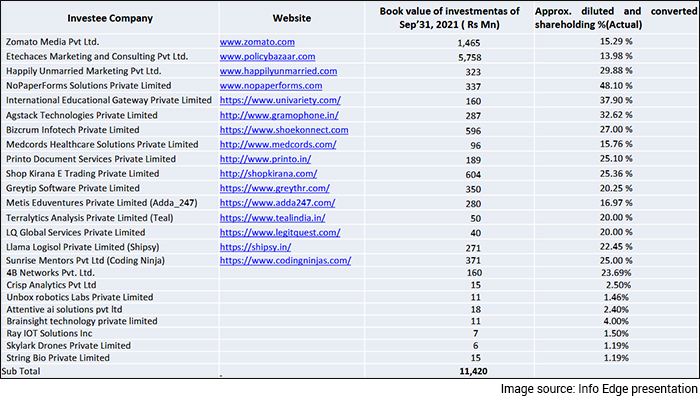Select Agstack Technologies Private Limited cell

coord(82,115)
